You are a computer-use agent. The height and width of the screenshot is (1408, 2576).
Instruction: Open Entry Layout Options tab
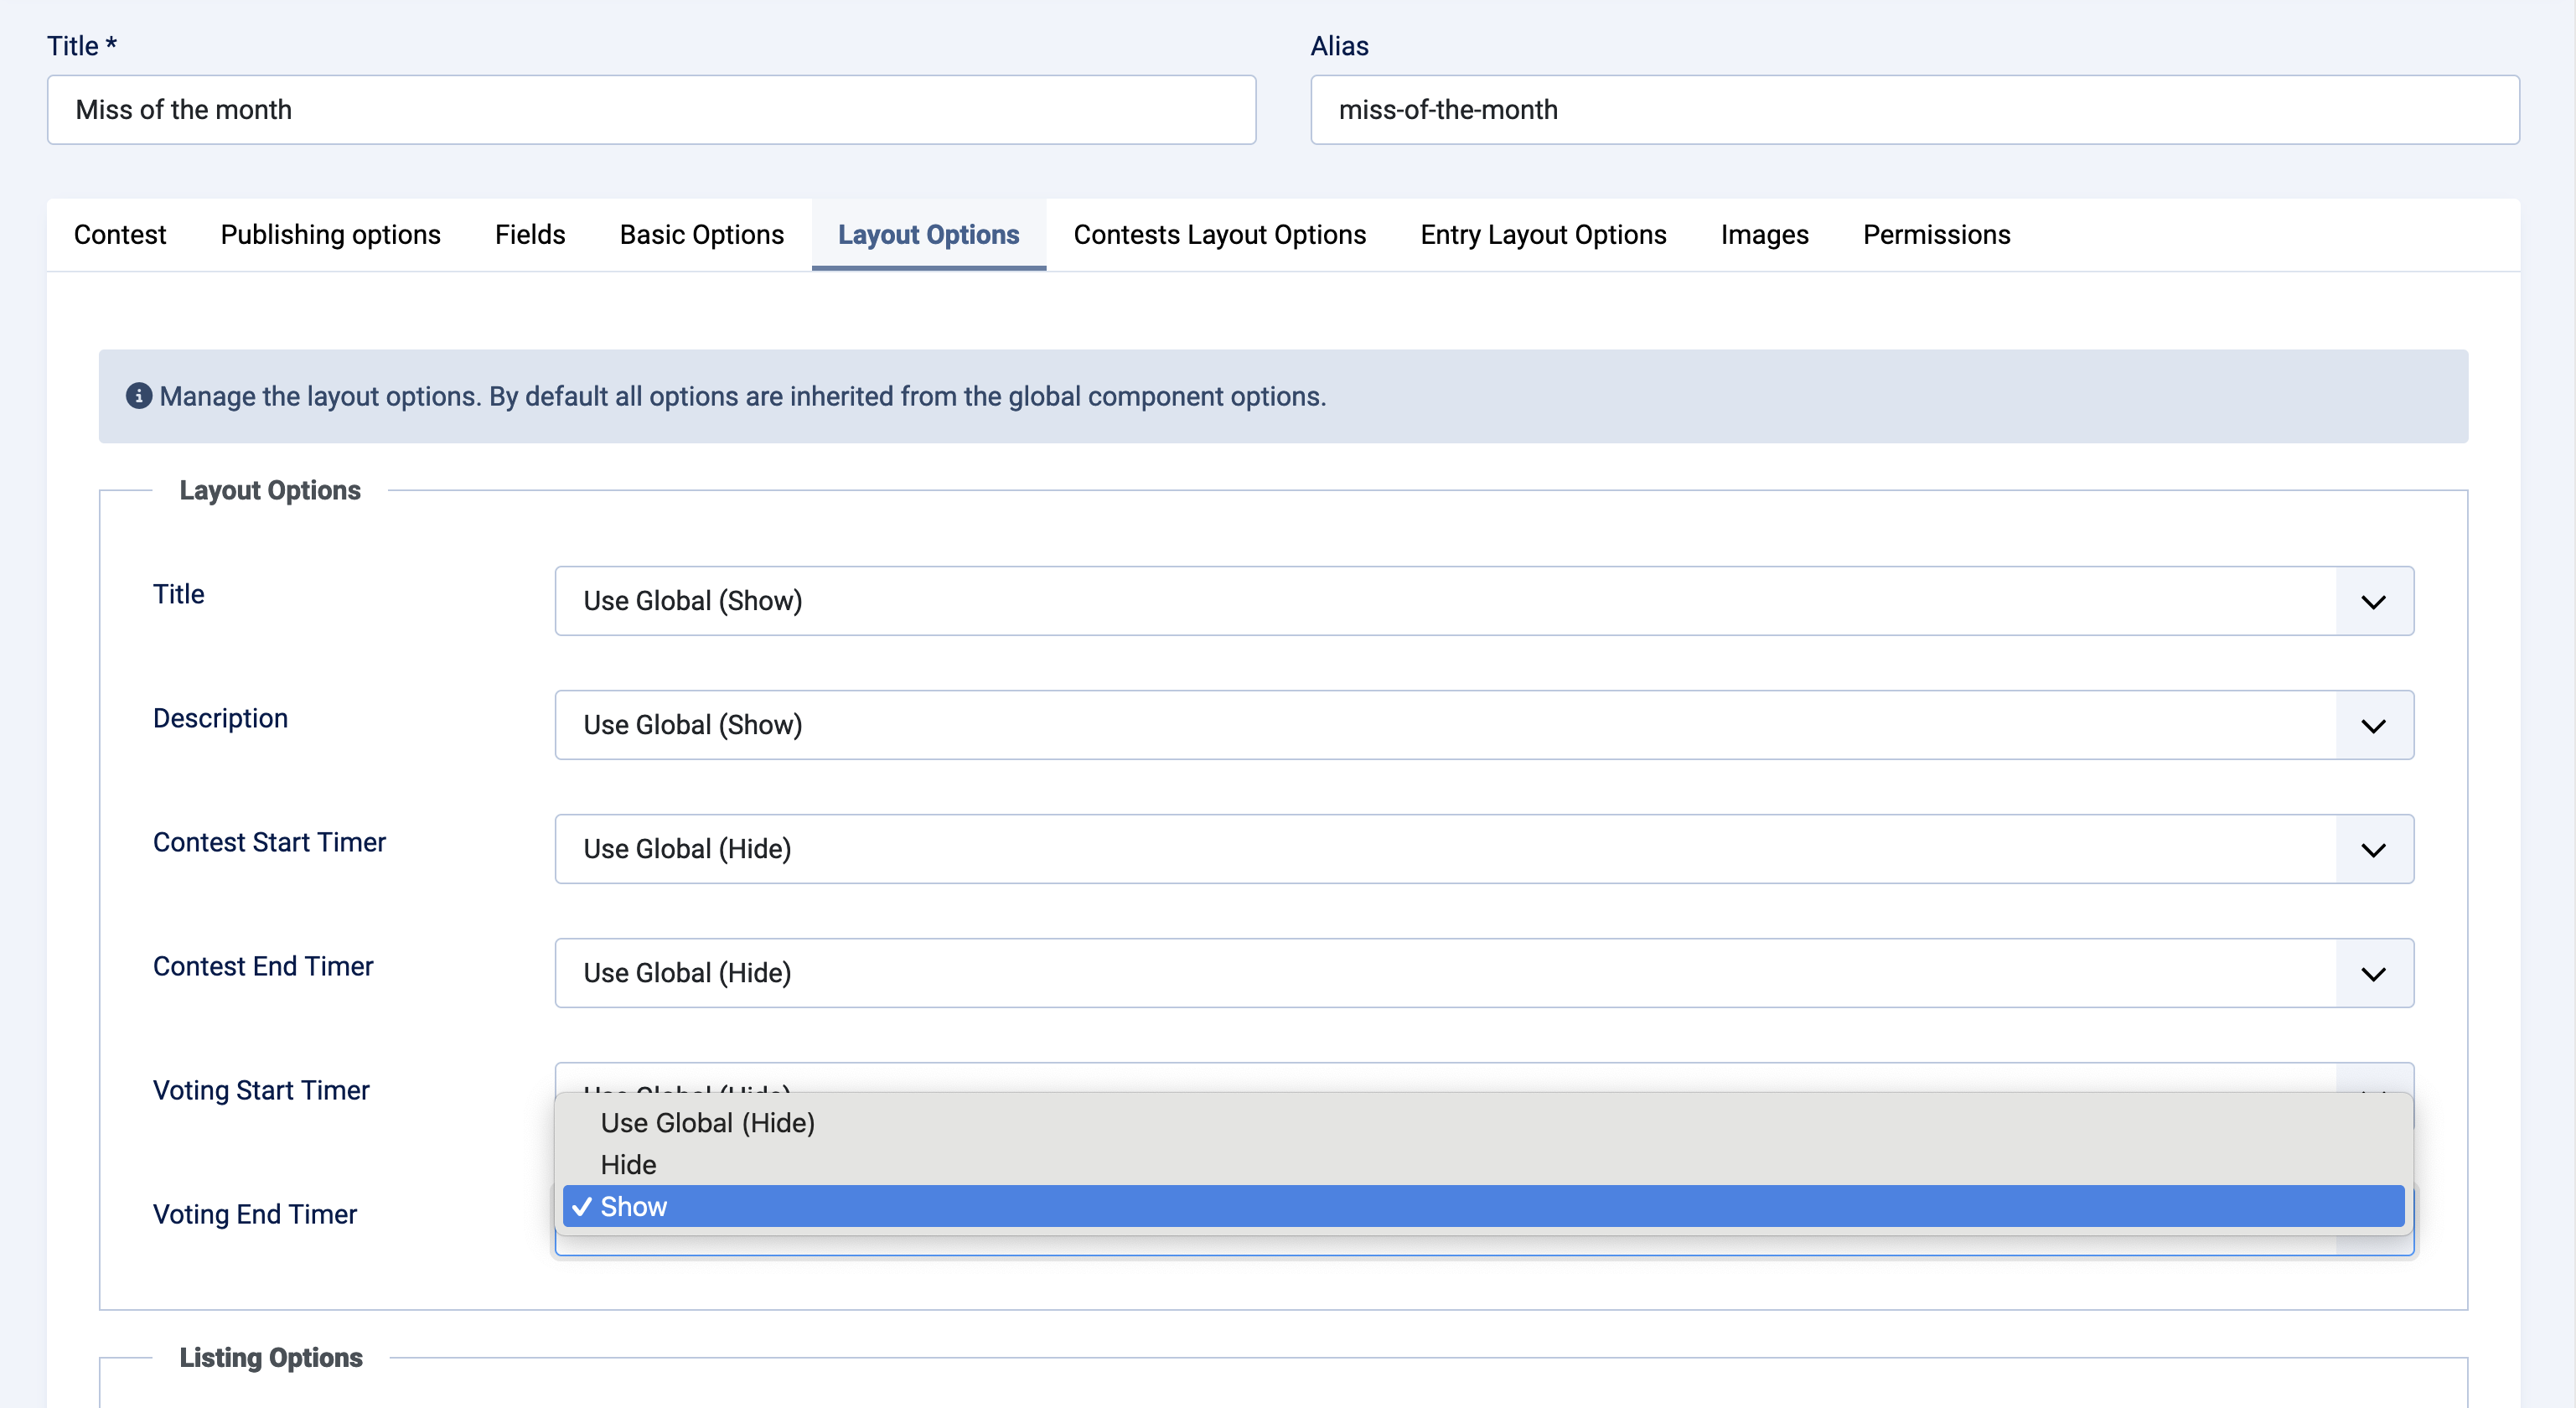(1544, 234)
